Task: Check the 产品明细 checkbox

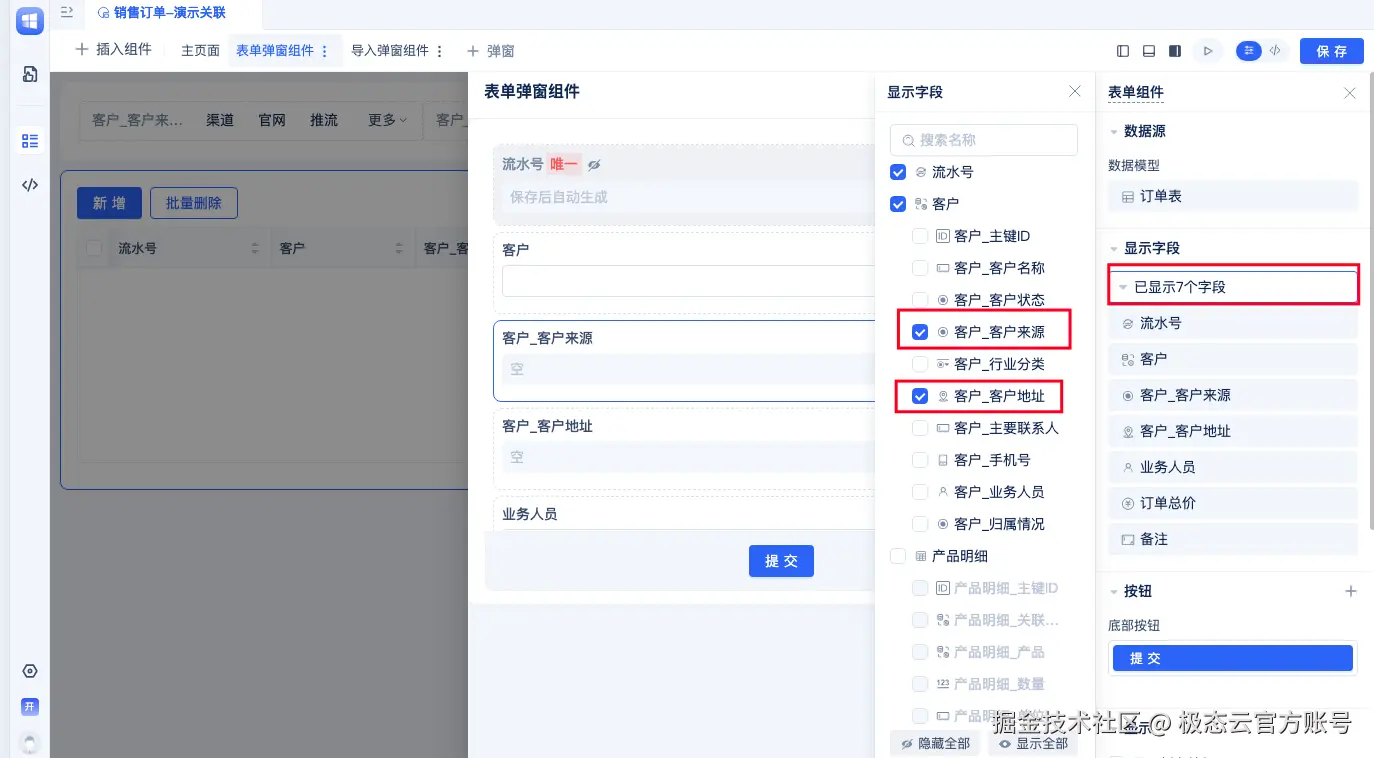Action: 898,556
